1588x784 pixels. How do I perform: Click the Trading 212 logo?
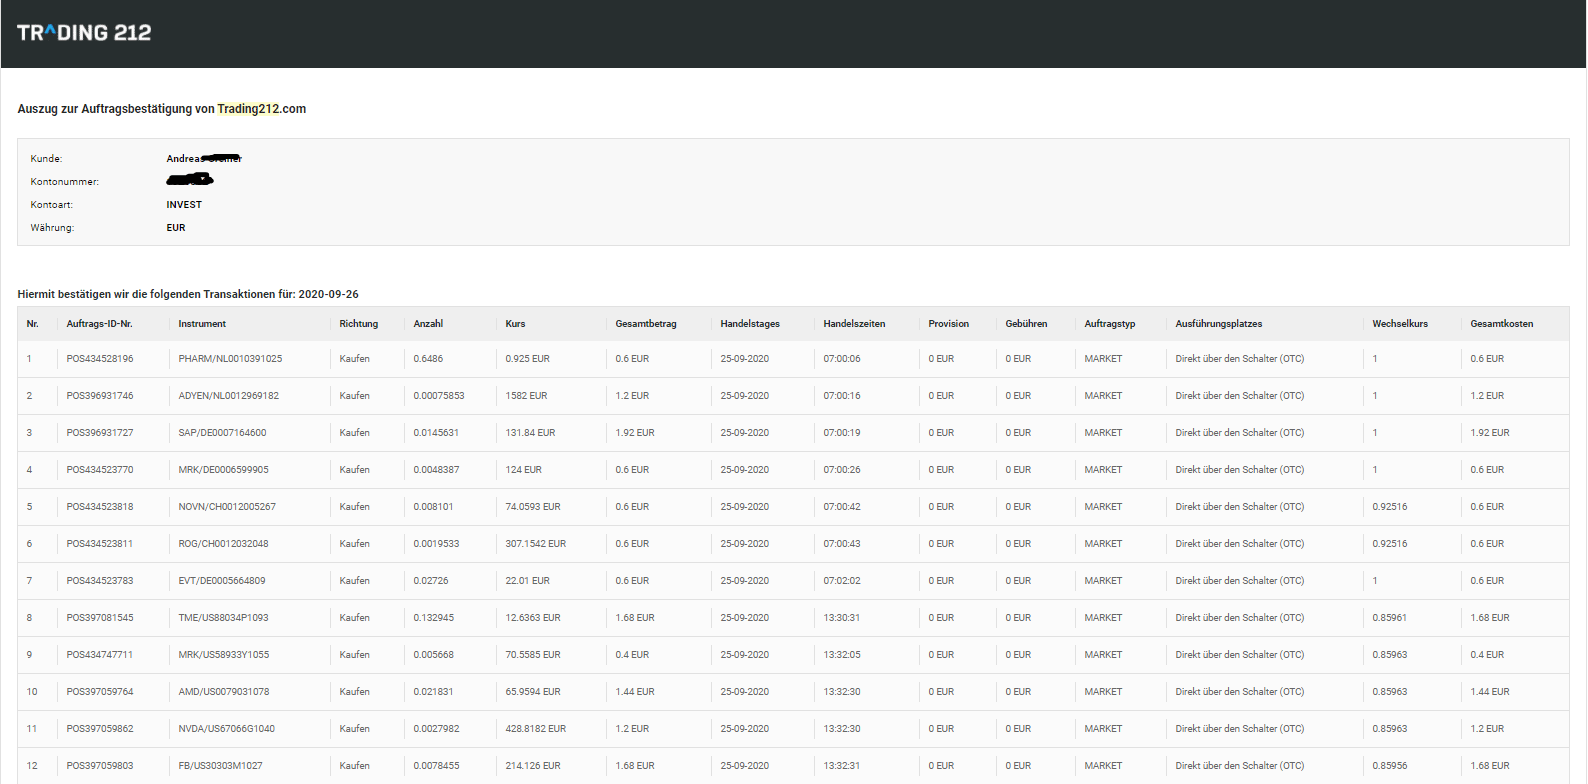coord(84,33)
